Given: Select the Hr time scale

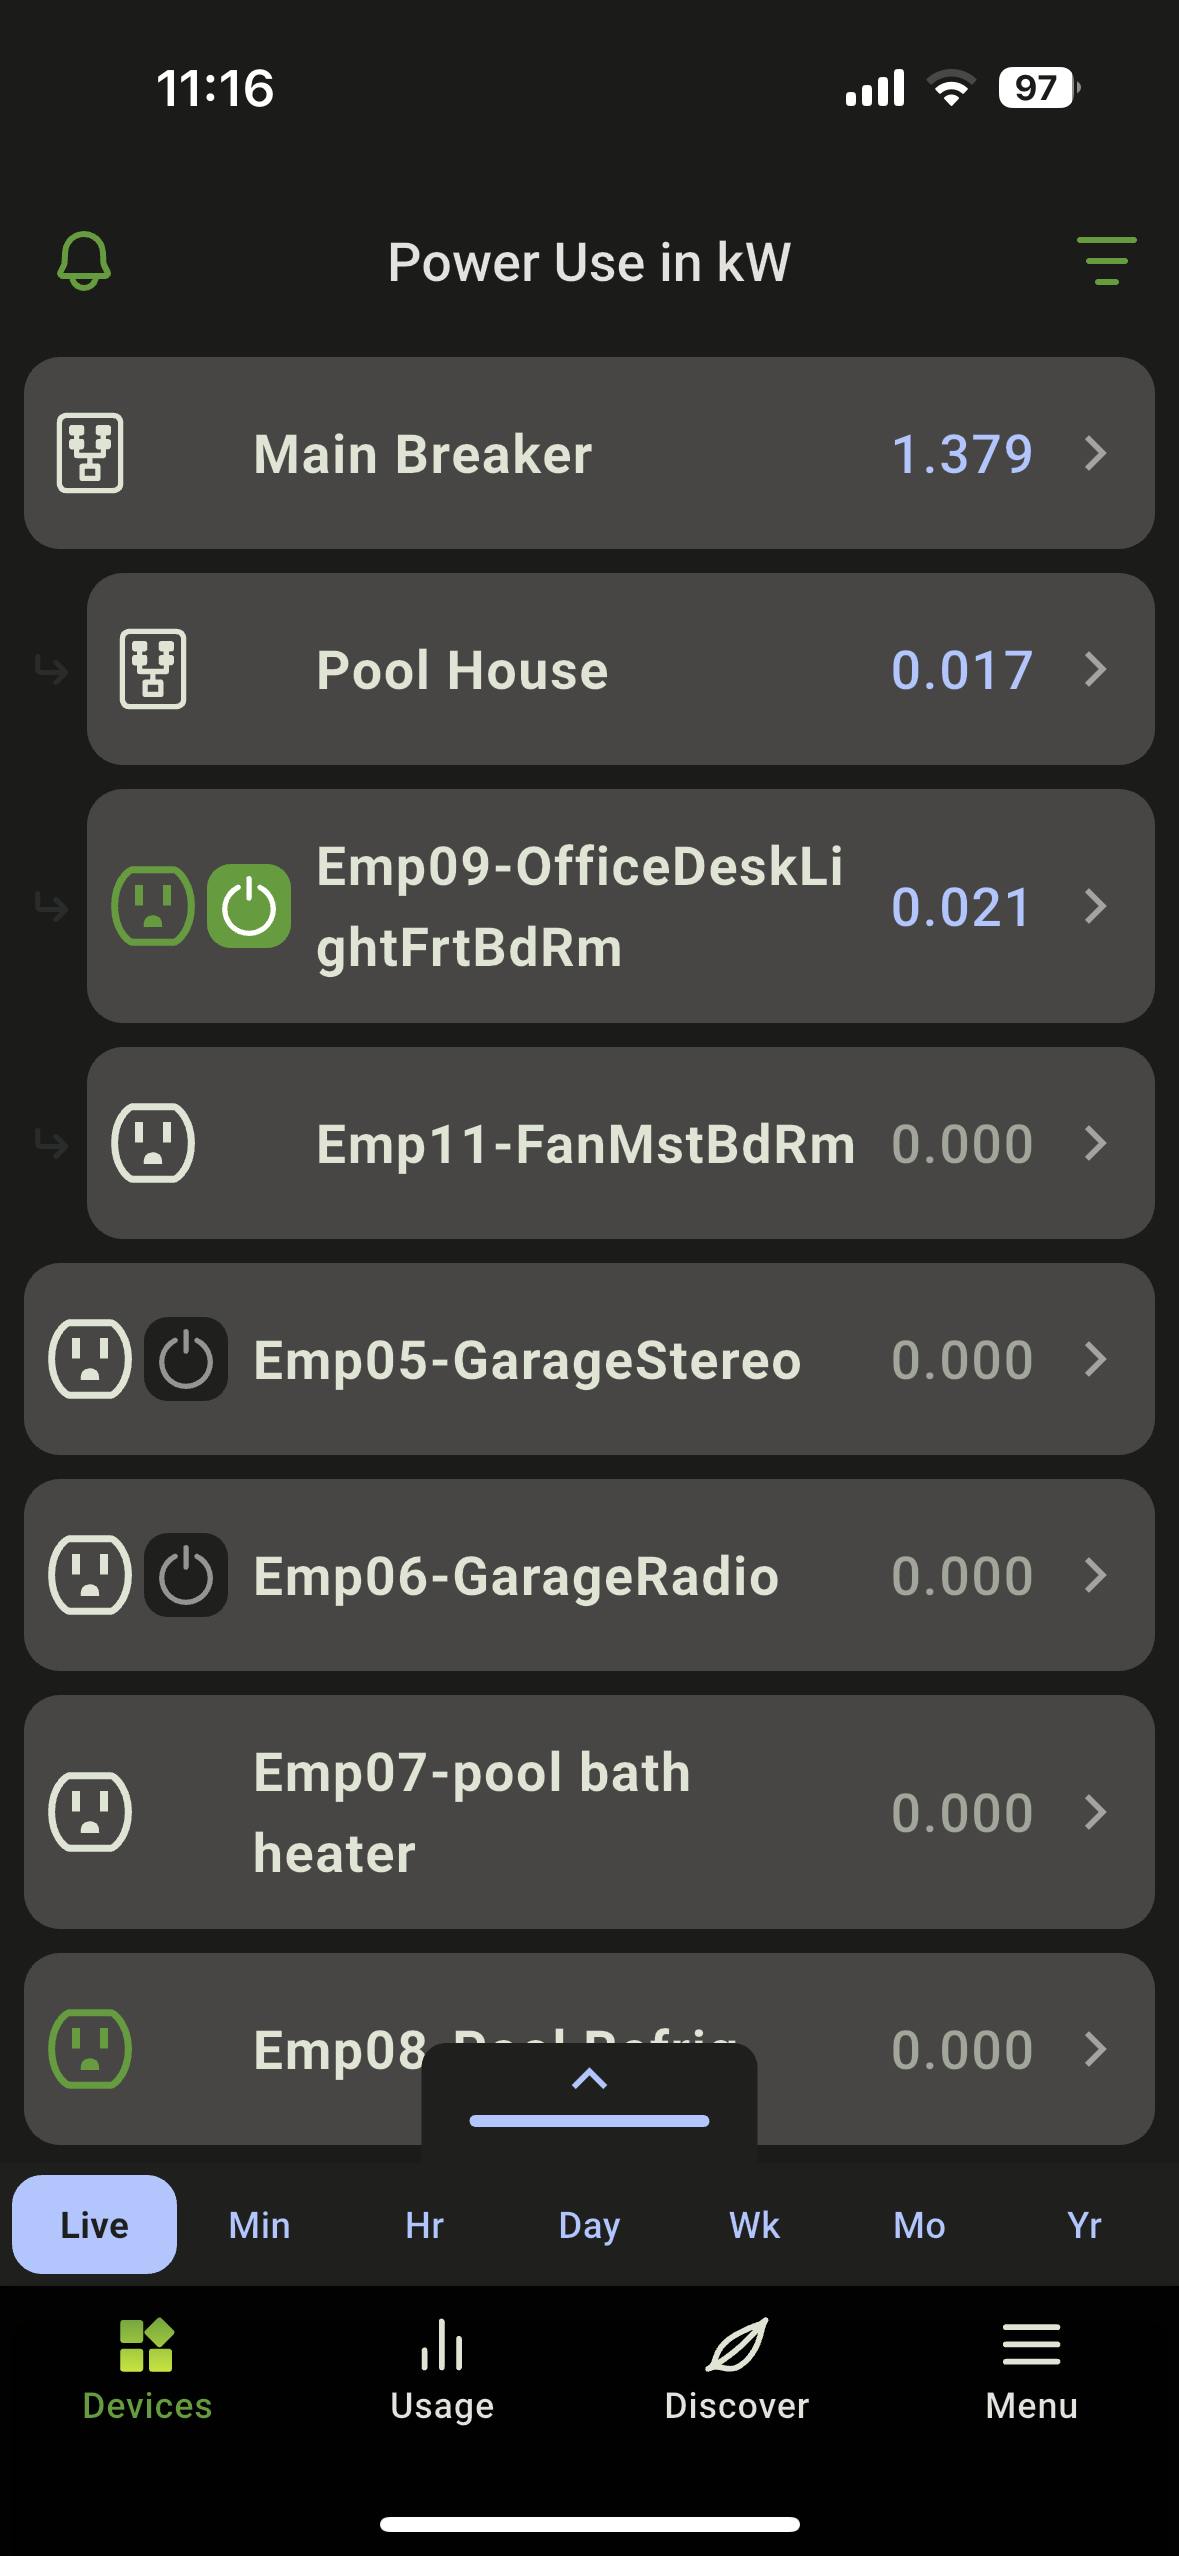Looking at the screenshot, I should [424, 2225].
